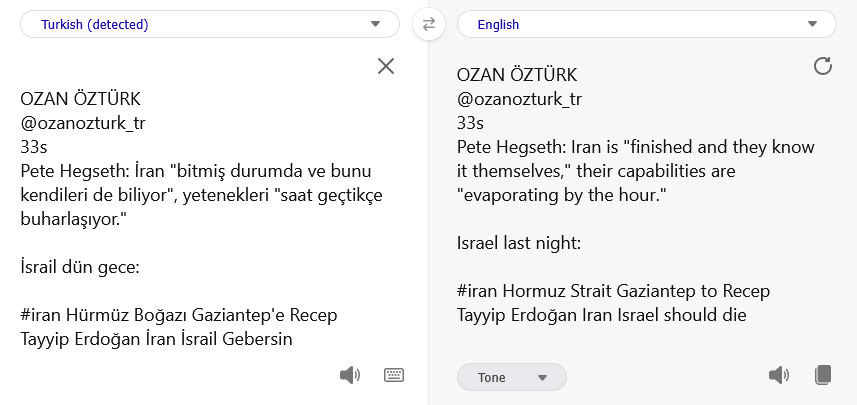
Task: Open the on-screen keyboard
Action: (394, 375)
